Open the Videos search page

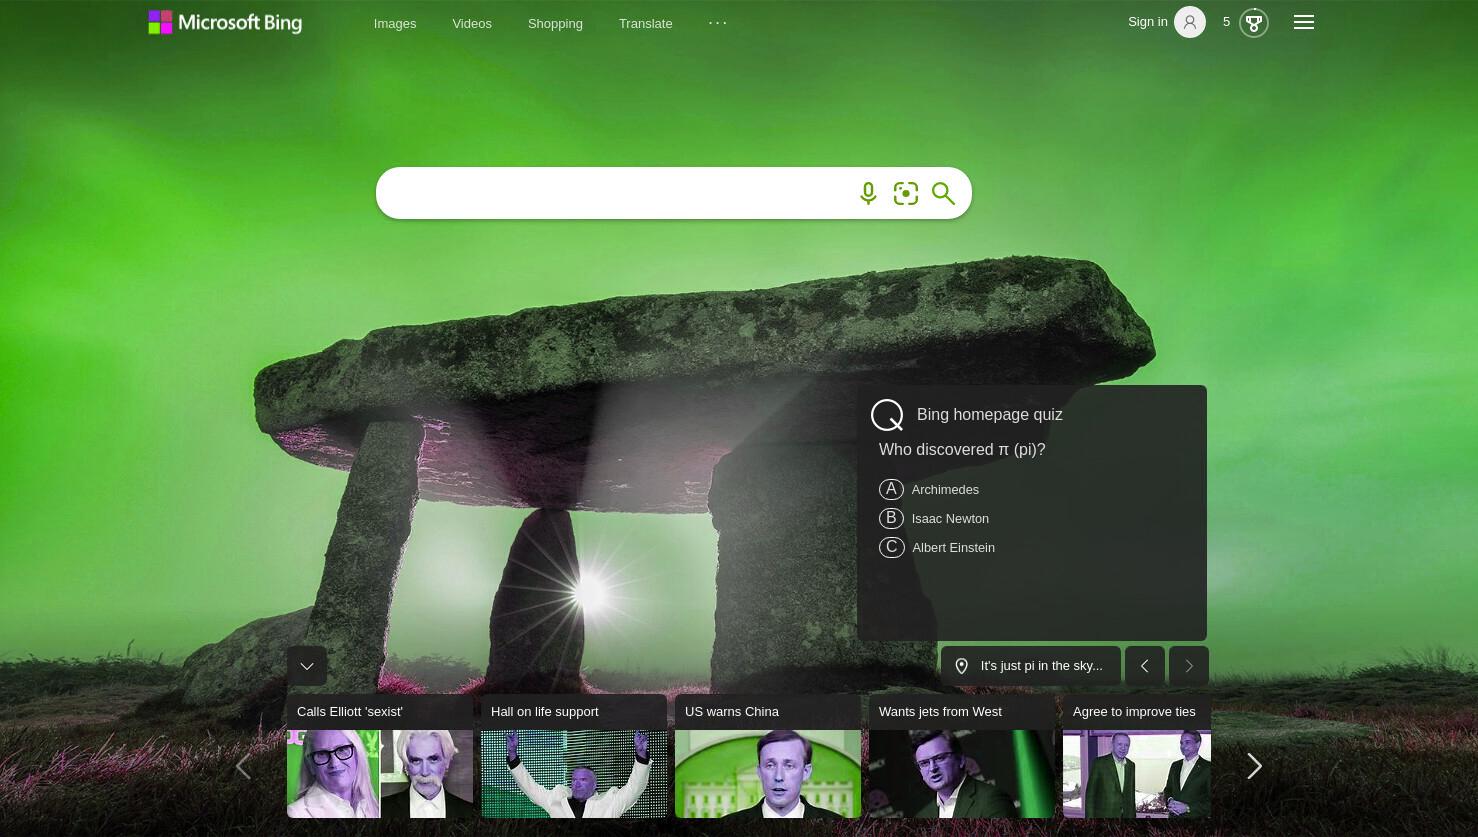472,23
